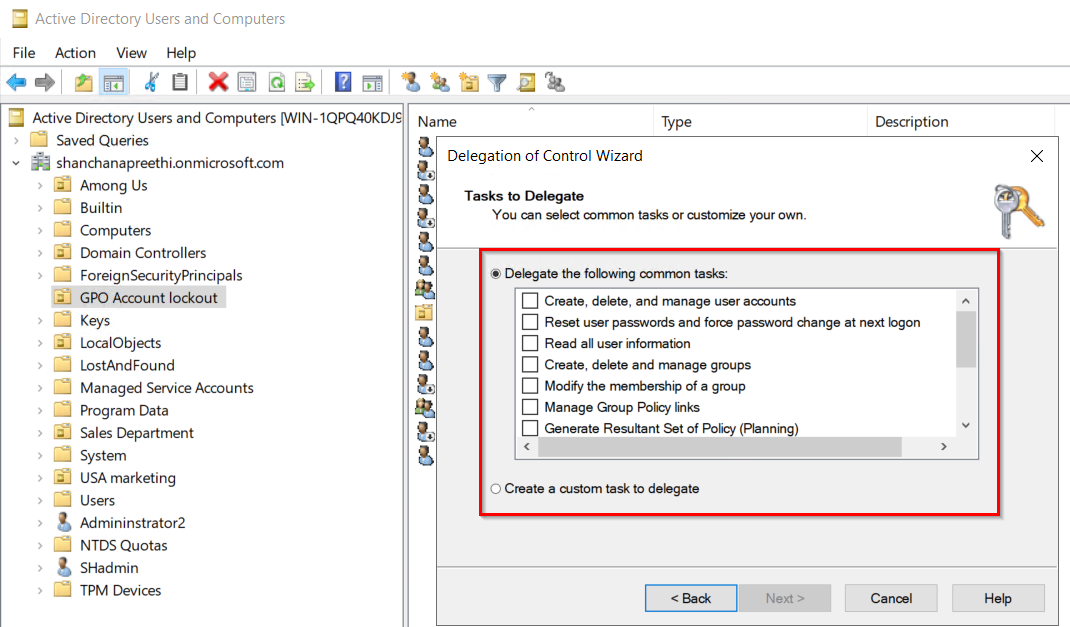Open the Find objects magnifier icon
The image size is (1070, 627).
tap(525, 81)
